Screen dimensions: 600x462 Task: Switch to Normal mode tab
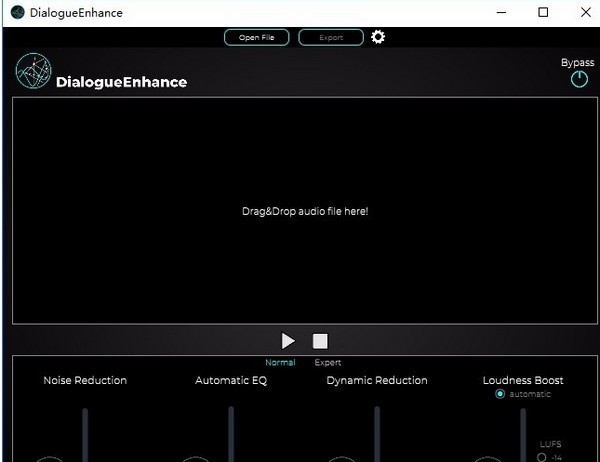[280, 362]
